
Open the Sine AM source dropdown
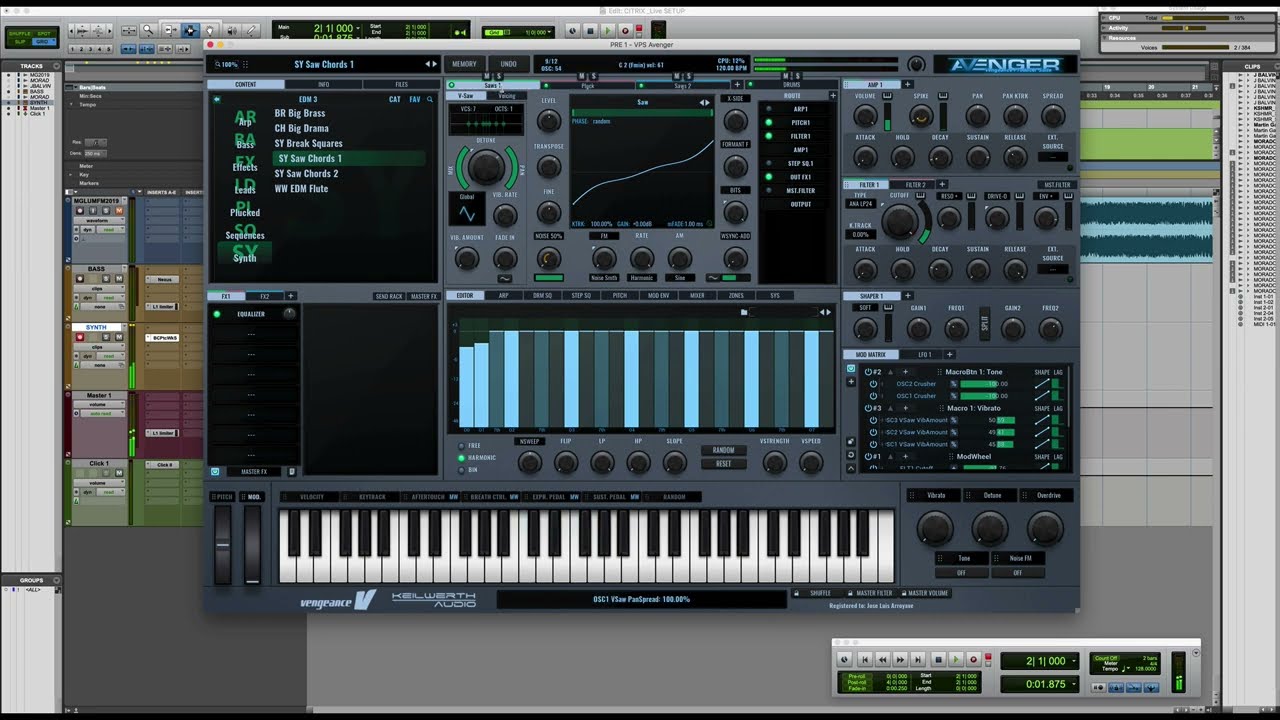pyautogui.click(x=680, y=278)
